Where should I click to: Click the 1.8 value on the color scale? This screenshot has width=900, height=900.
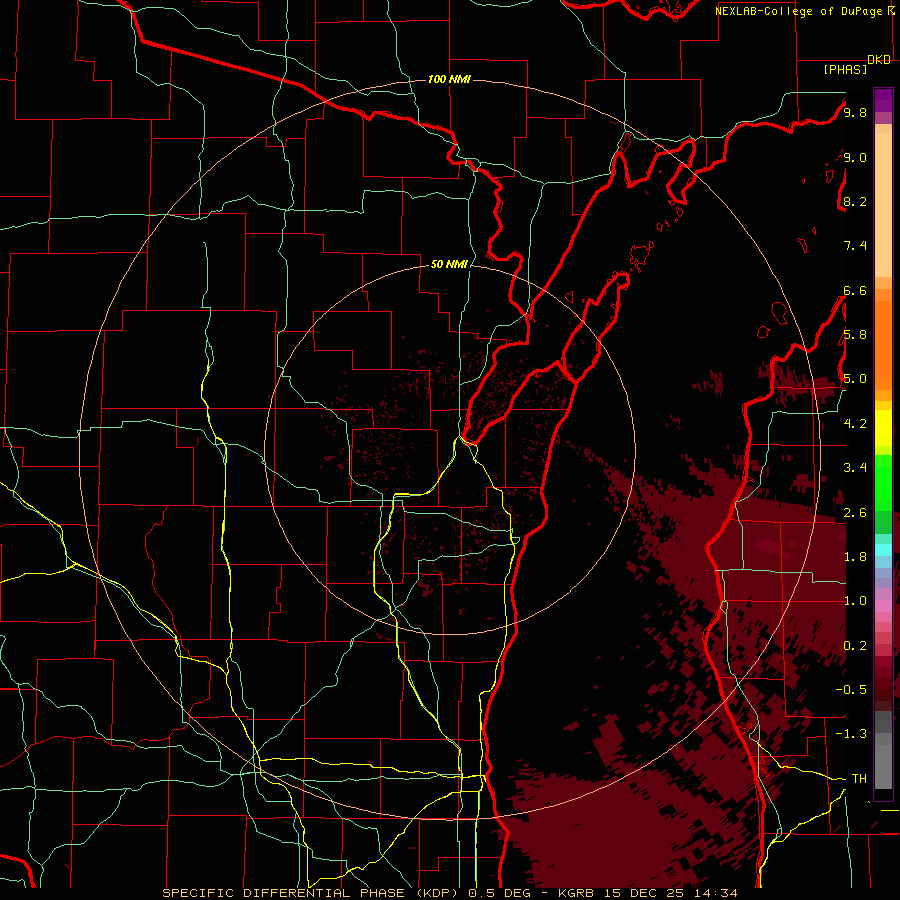point(855,557)
